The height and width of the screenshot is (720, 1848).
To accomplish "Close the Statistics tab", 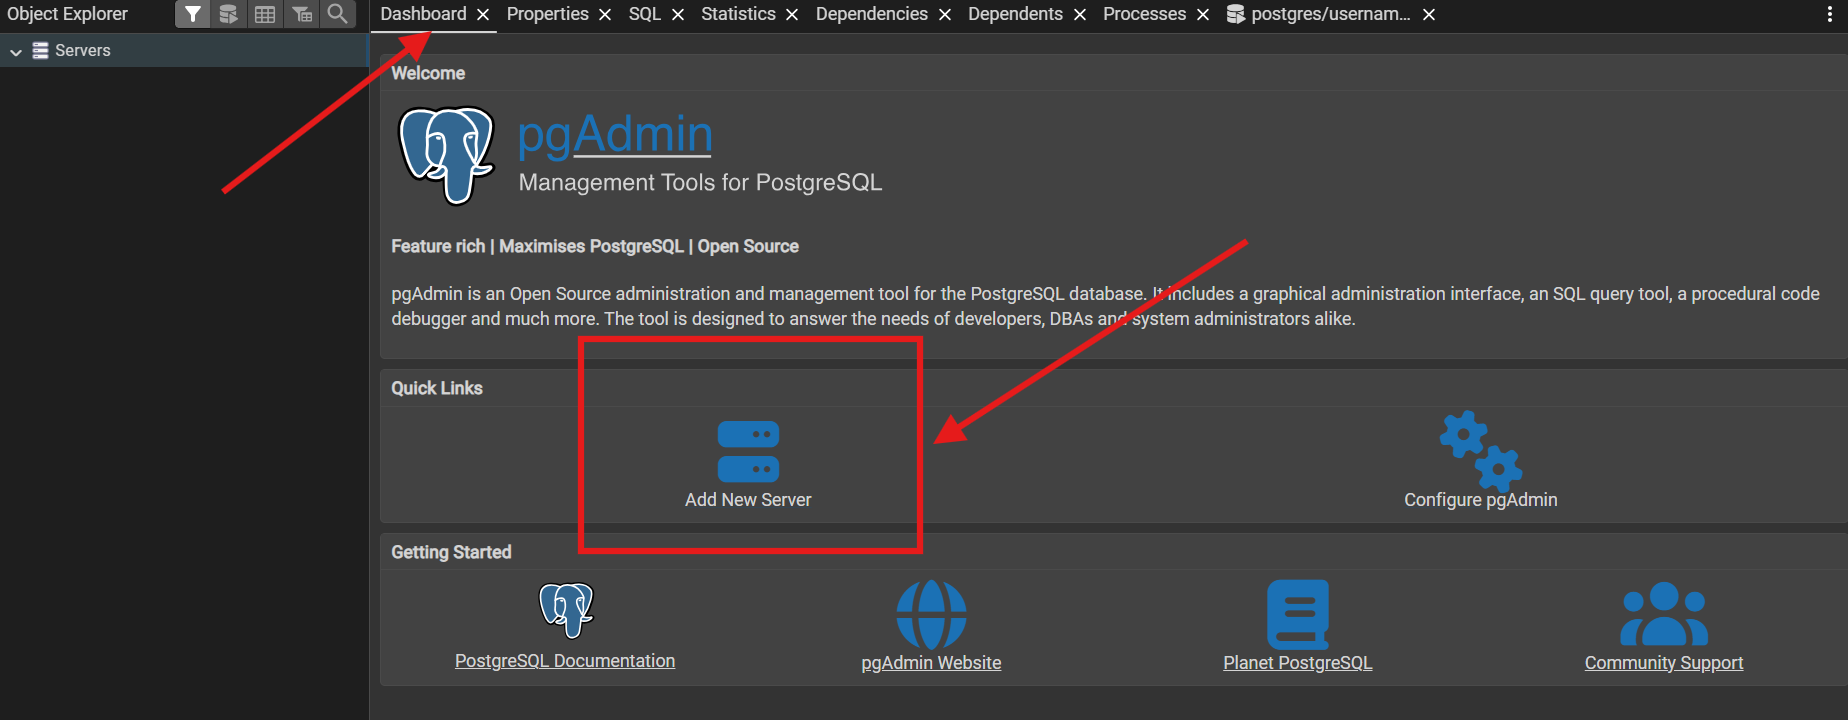I will [x=792, y=14].
